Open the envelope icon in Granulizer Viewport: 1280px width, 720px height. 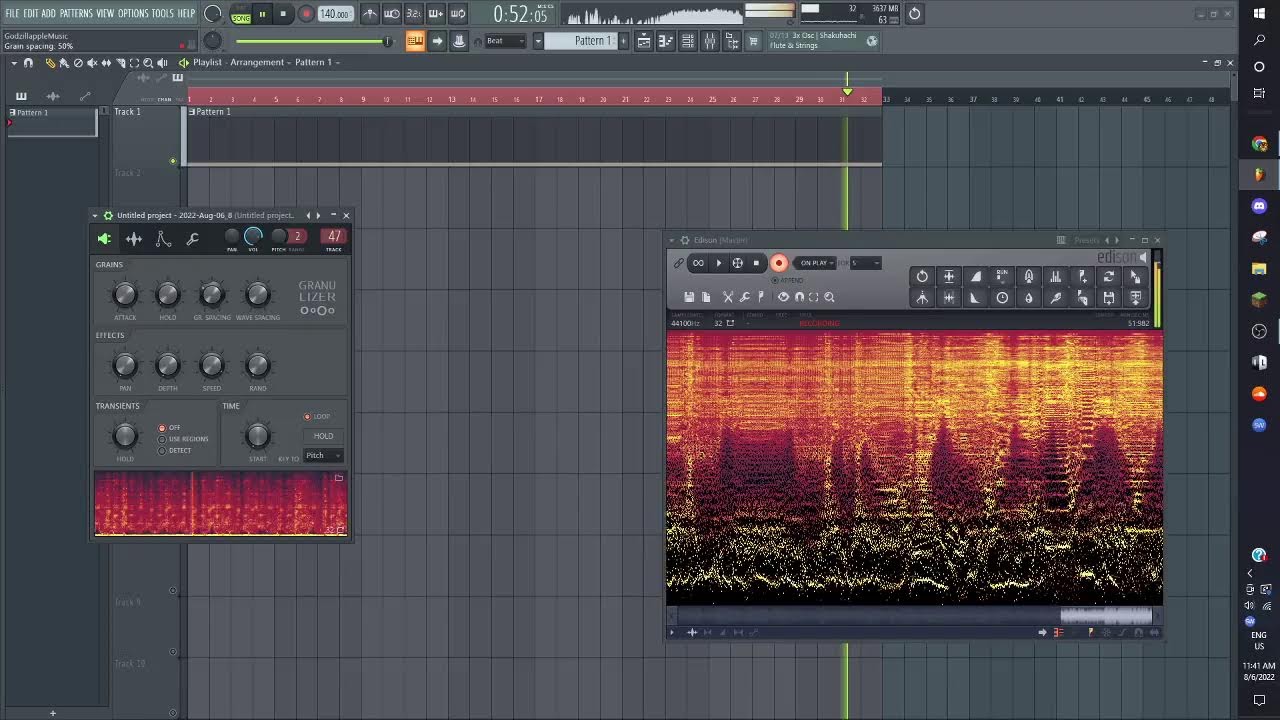(x=163, y=238)
